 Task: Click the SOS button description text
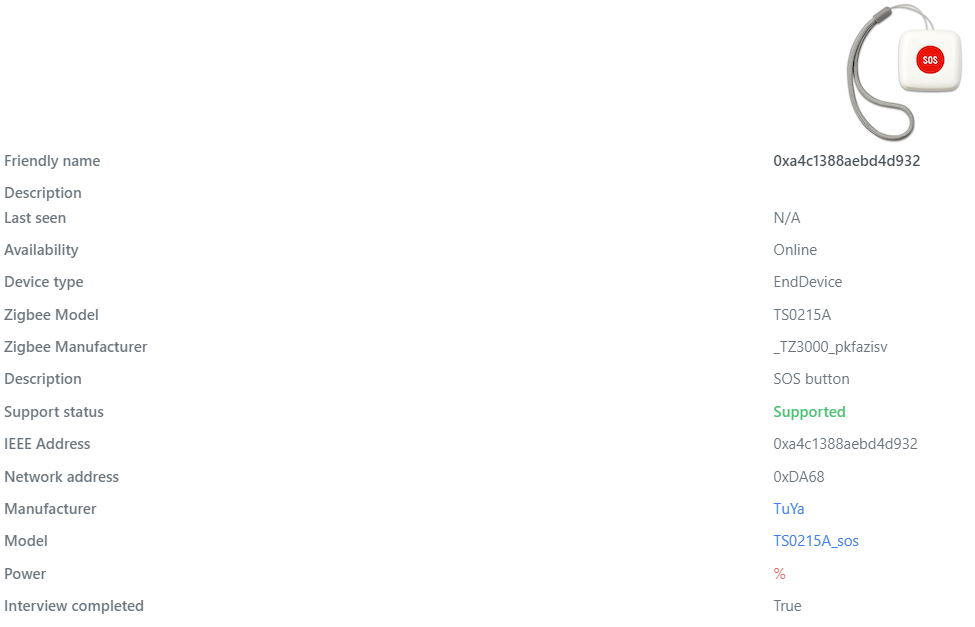pos(811,378)
